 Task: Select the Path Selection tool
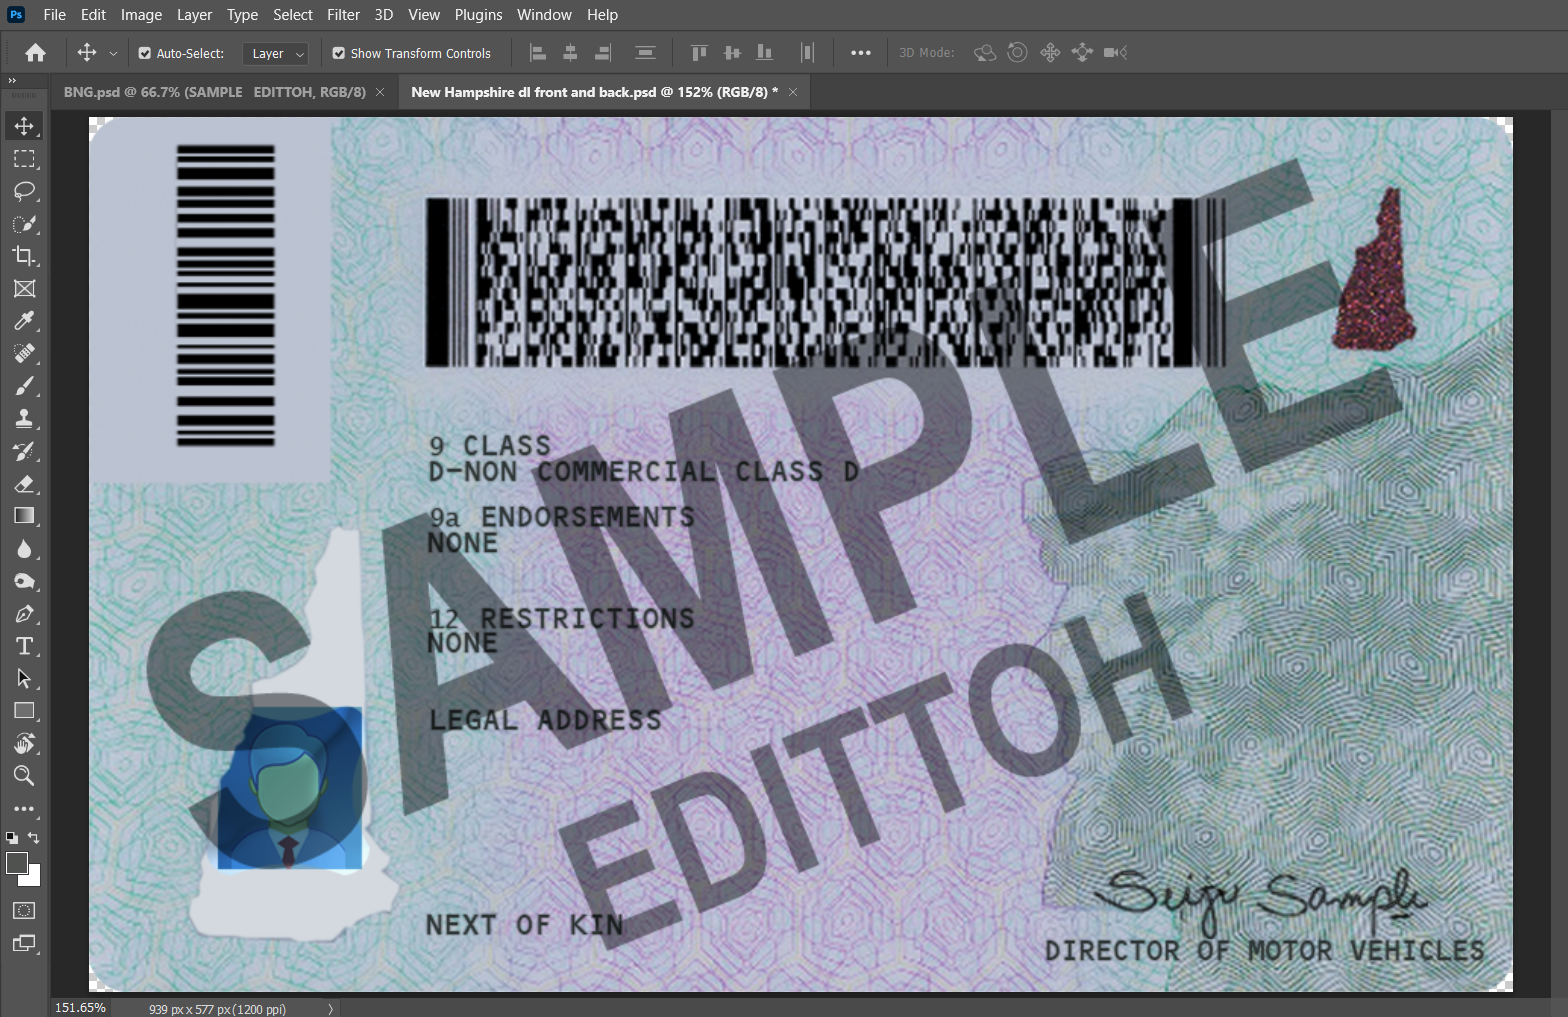pyautogui.click(x=24, y=678)
